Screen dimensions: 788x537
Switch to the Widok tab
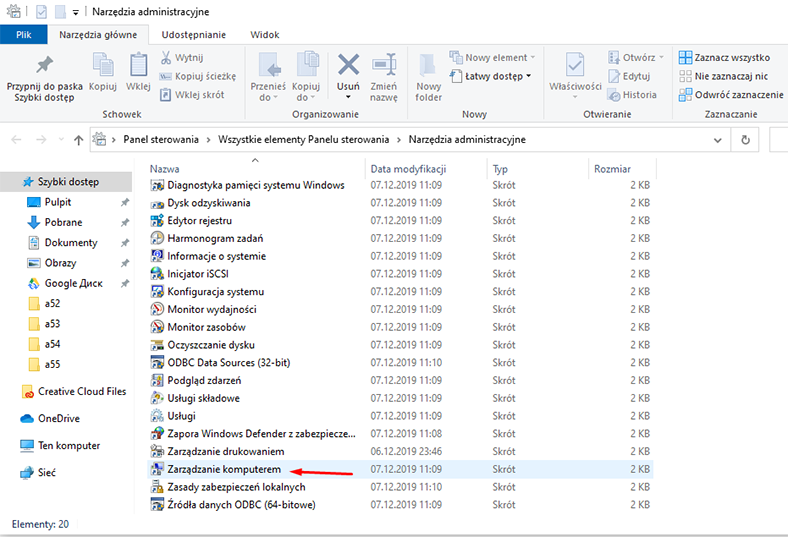click(x=265, y=35)
